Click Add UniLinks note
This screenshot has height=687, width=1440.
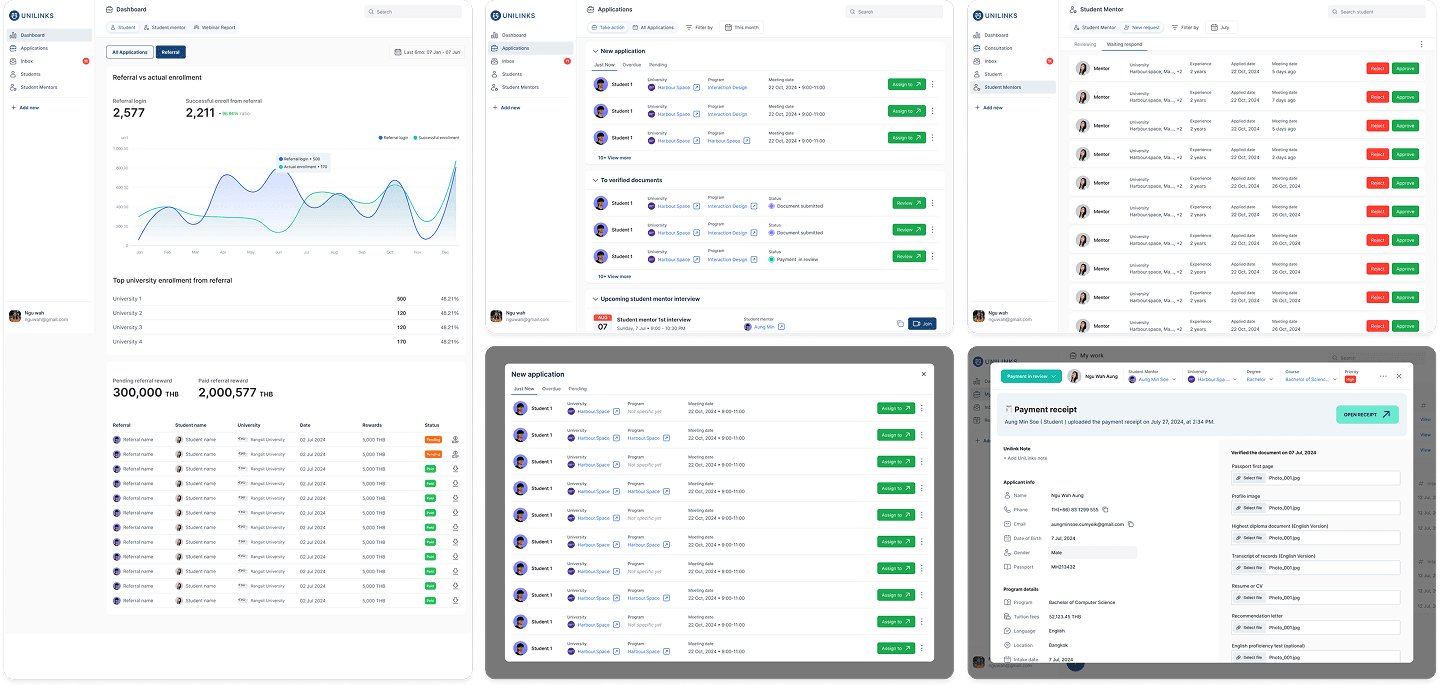coord(1025,457)
